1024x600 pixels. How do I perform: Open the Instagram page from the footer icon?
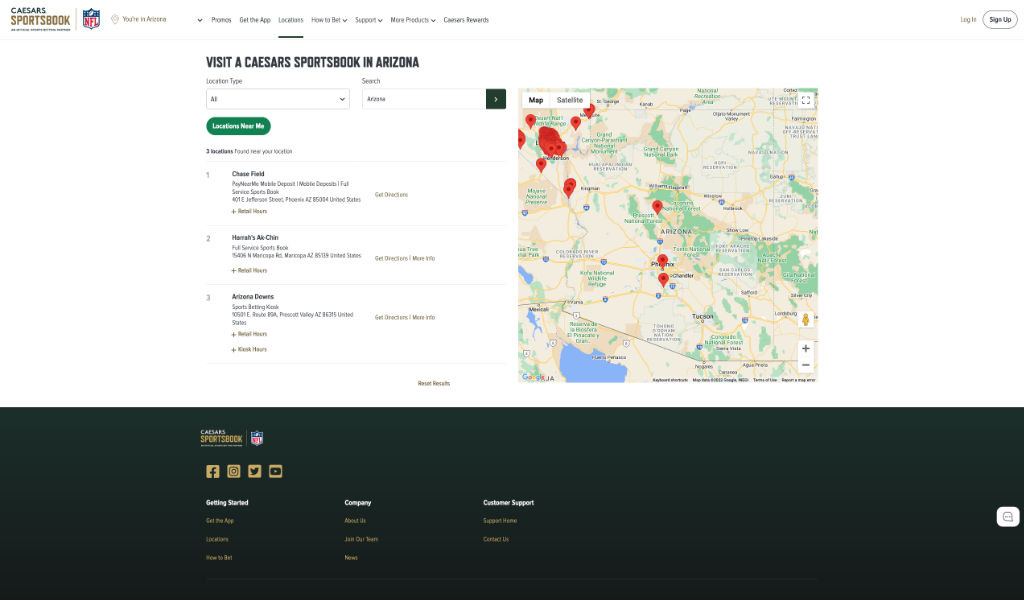point(234,471)
